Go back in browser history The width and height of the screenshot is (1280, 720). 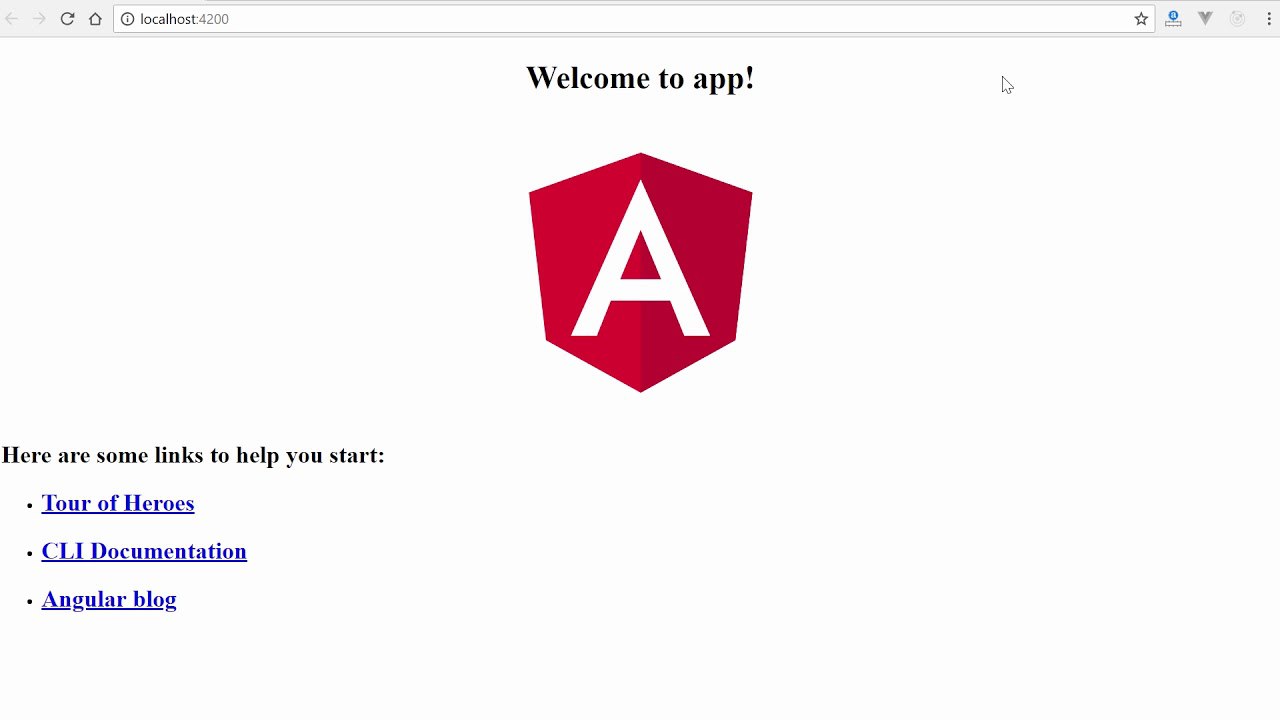[12, 19]
